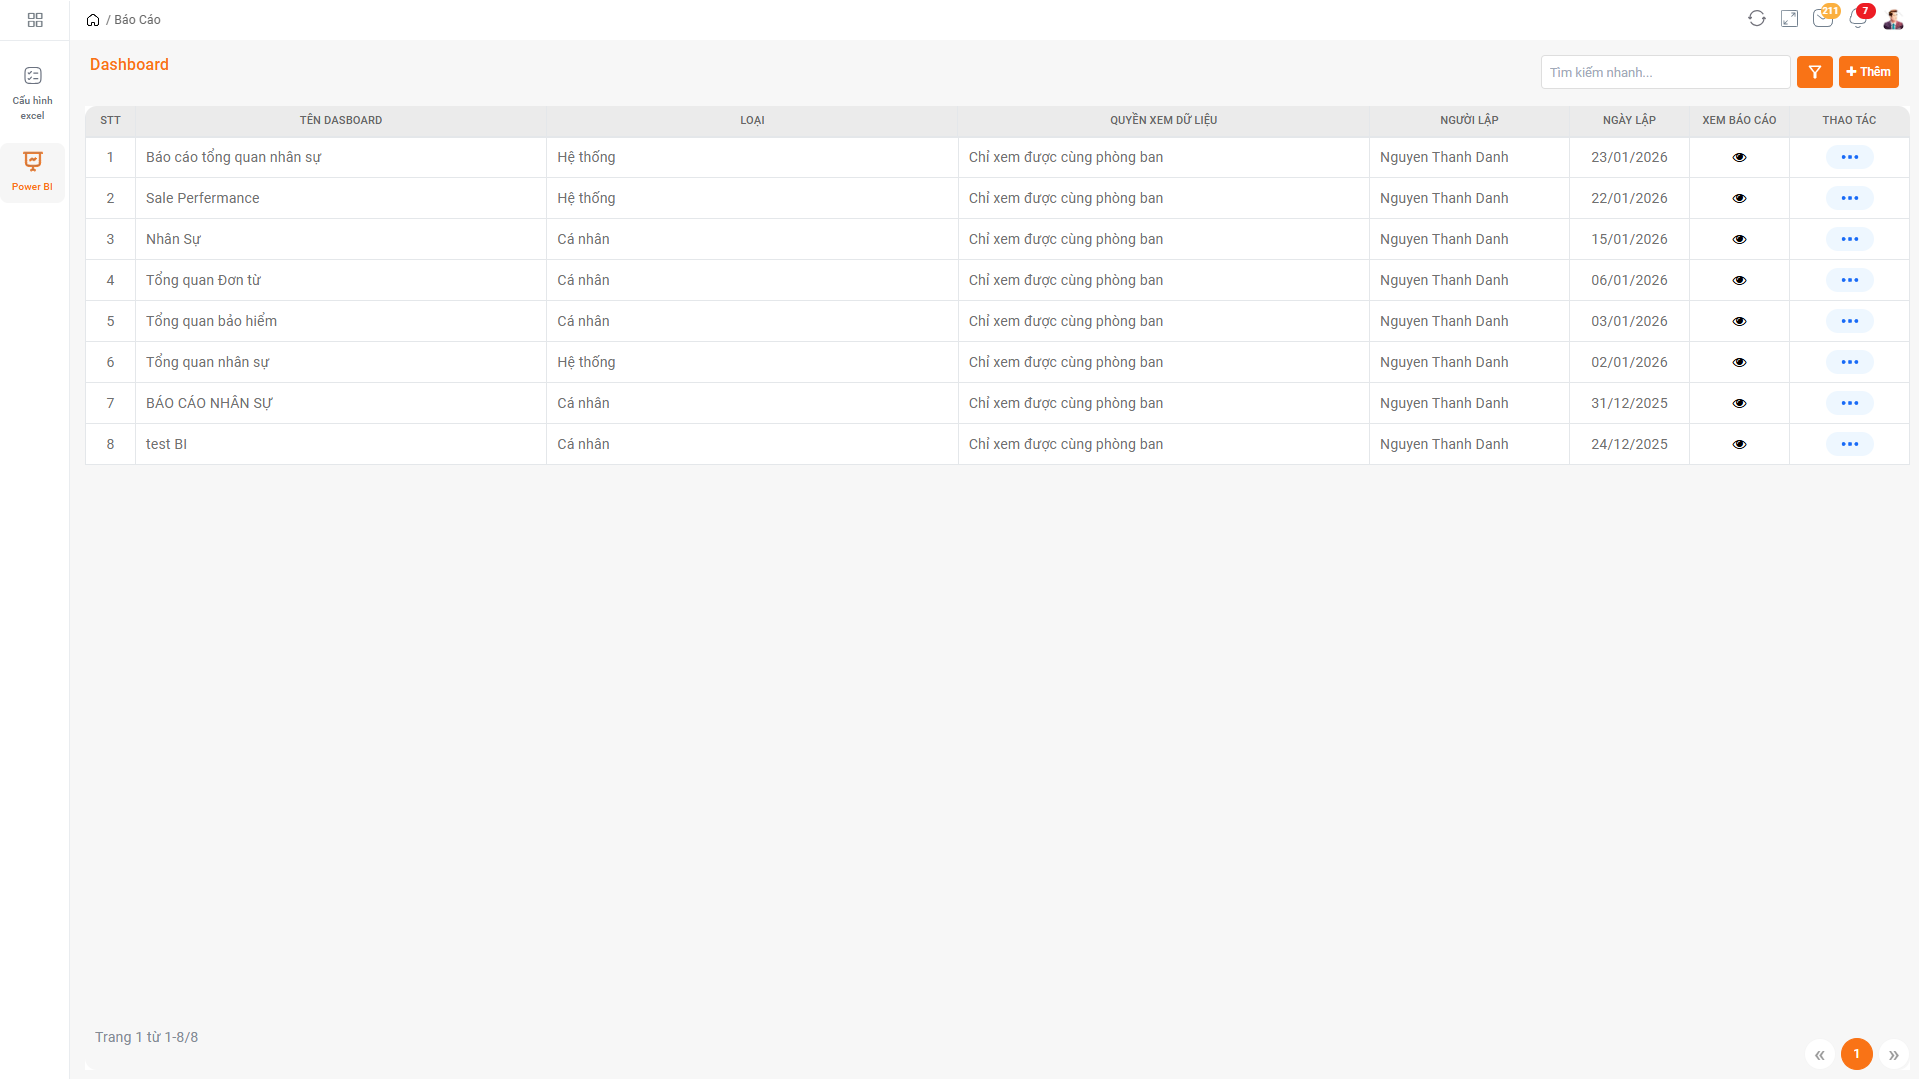
Task: Go to page 1 in pagination
Action: click(x=1856, y=1054)
